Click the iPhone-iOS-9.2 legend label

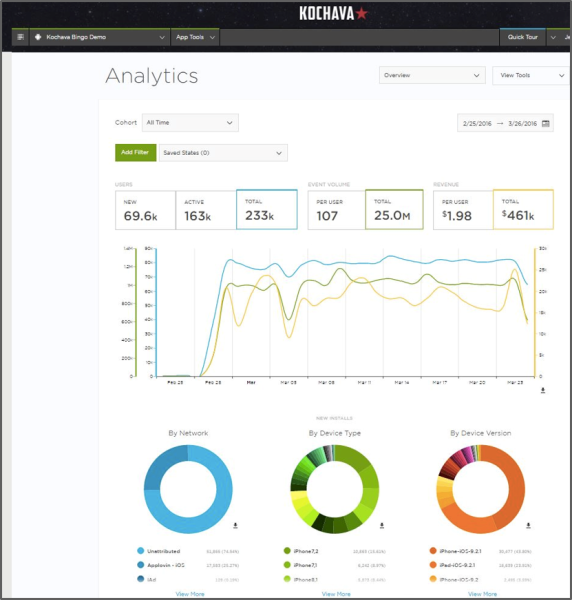pos(459,580)
